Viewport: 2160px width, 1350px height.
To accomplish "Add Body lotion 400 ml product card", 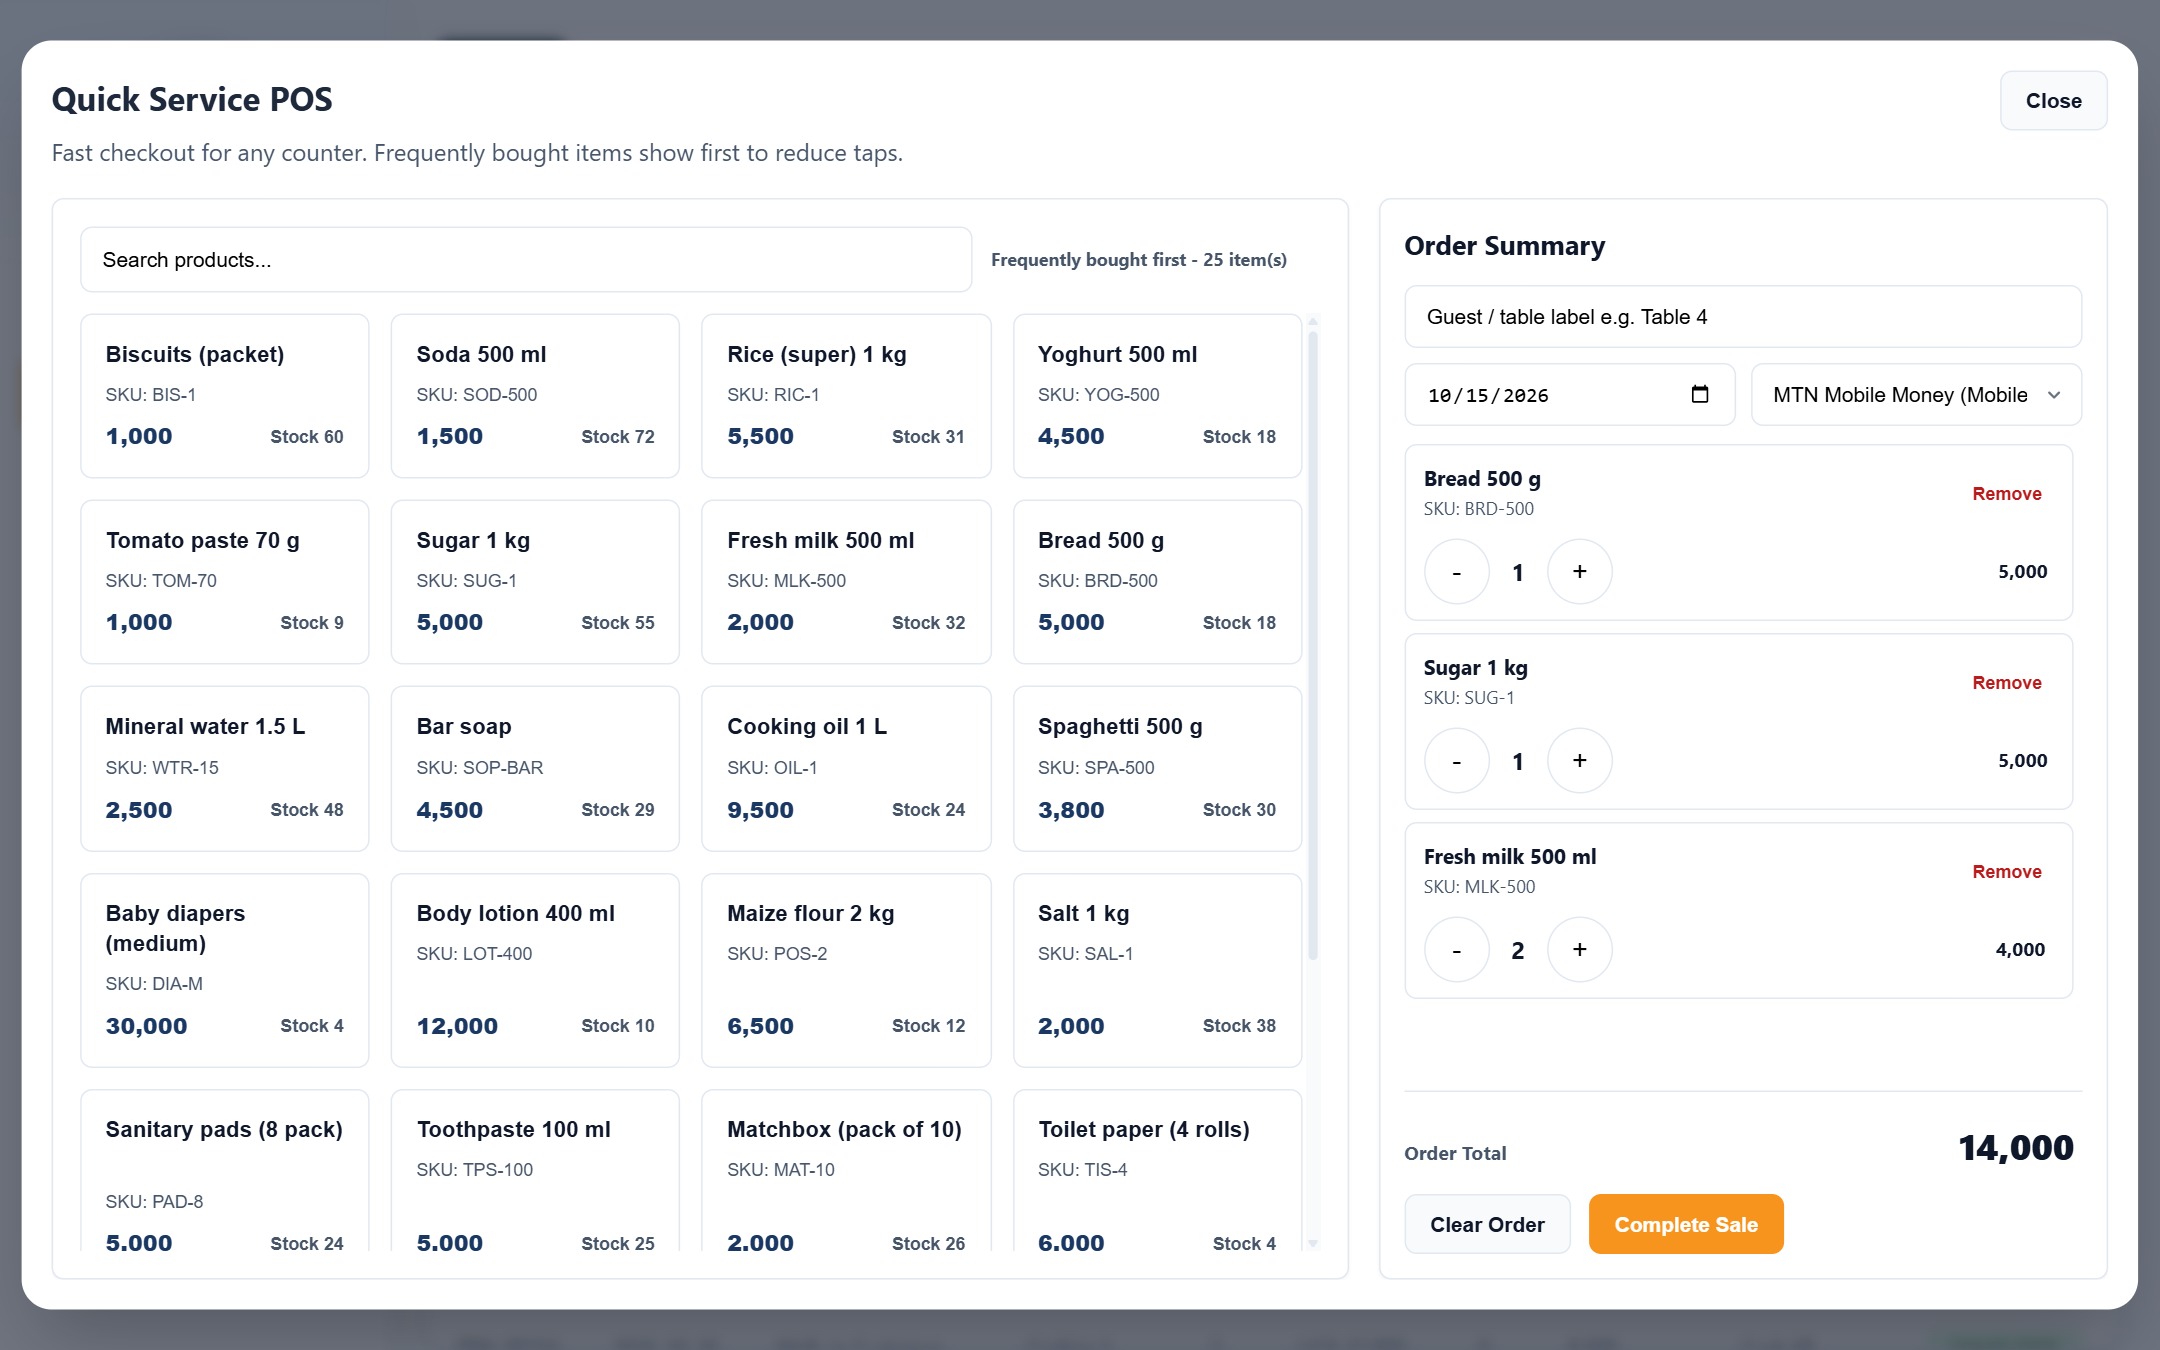I will (535, 970).
